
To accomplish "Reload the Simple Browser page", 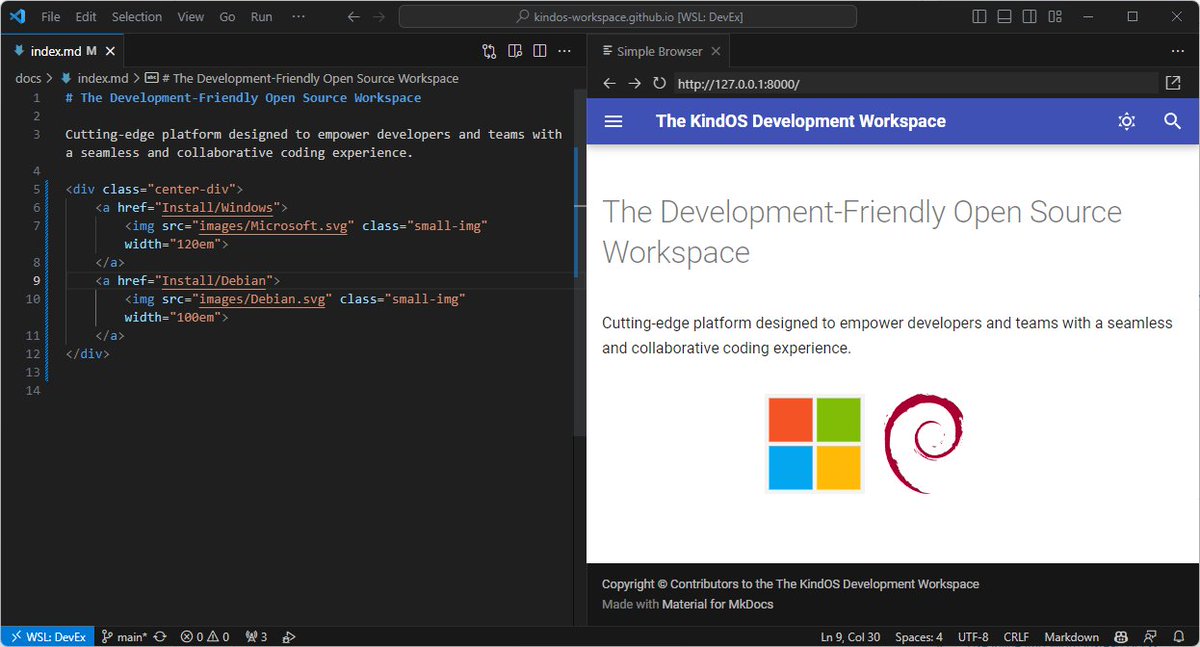I will coord(659,84).
